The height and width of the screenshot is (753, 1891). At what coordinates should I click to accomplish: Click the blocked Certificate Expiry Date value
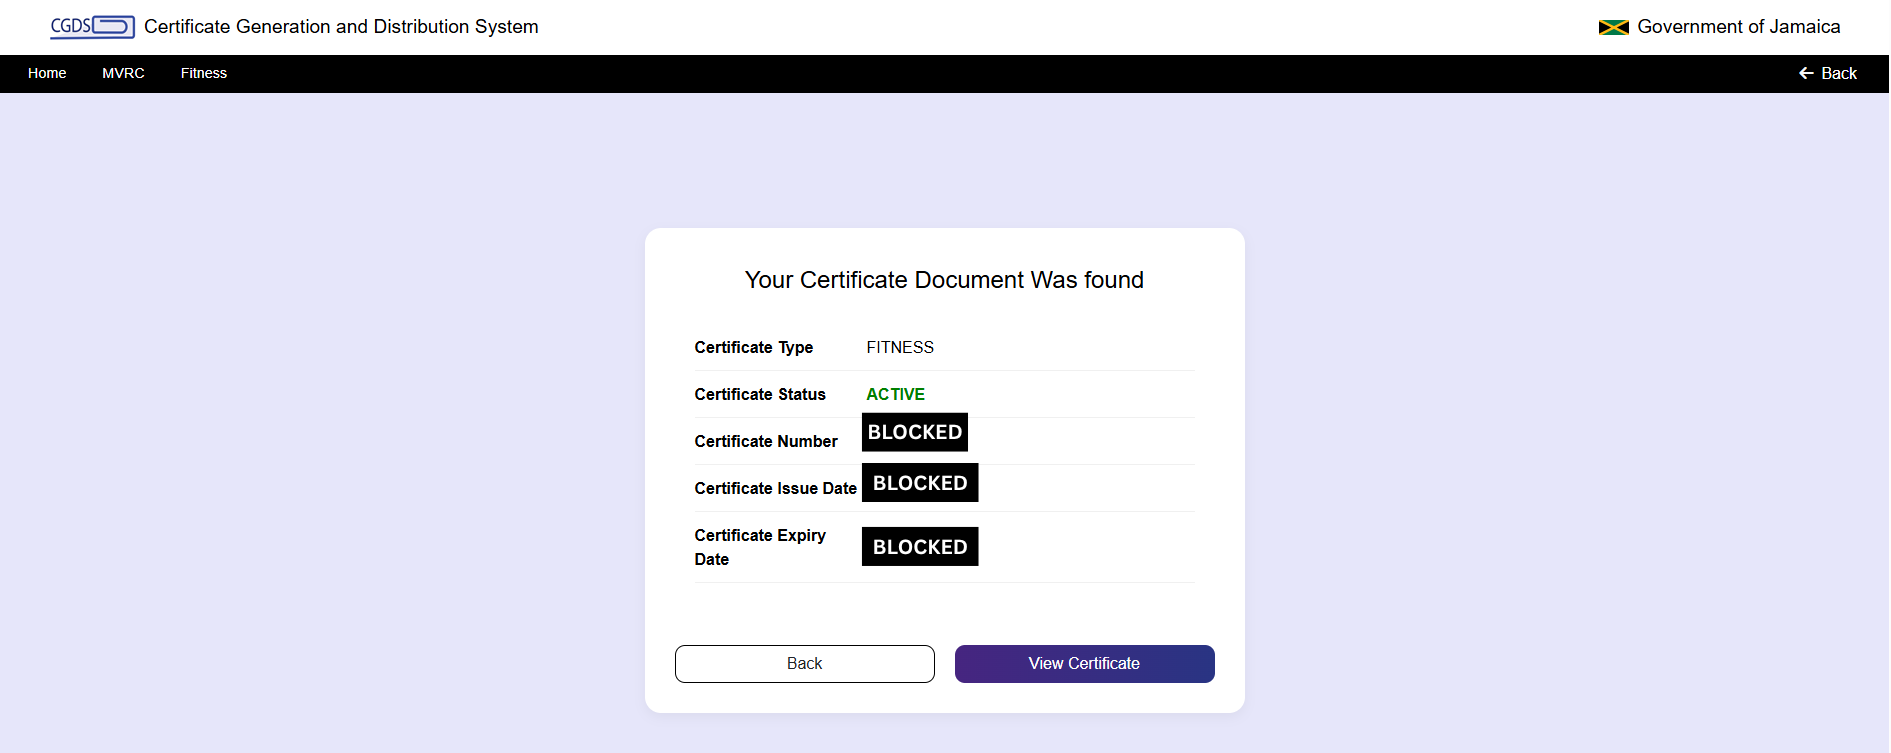coord(919,547)
